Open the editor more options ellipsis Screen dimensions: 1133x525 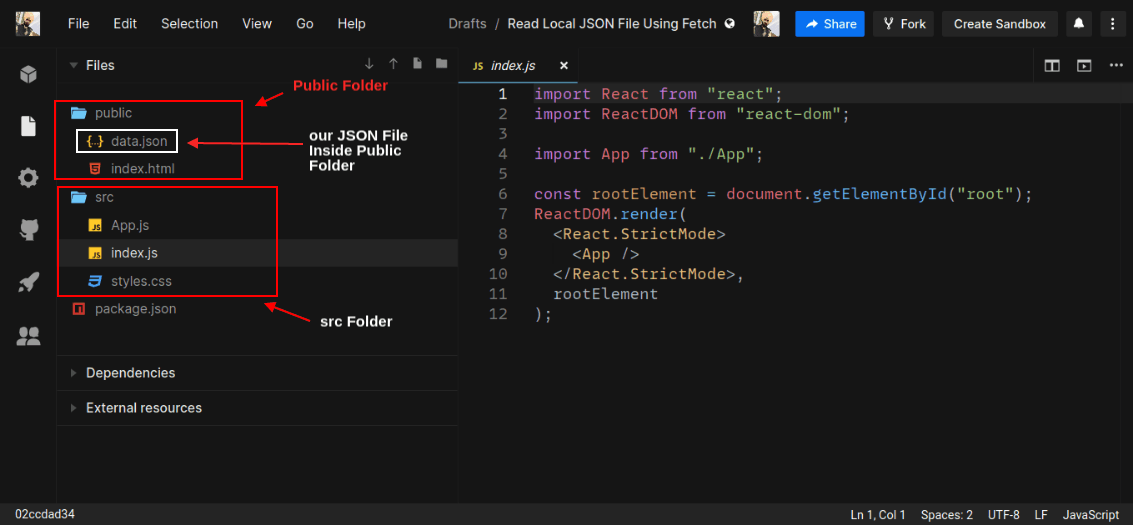1115,66
